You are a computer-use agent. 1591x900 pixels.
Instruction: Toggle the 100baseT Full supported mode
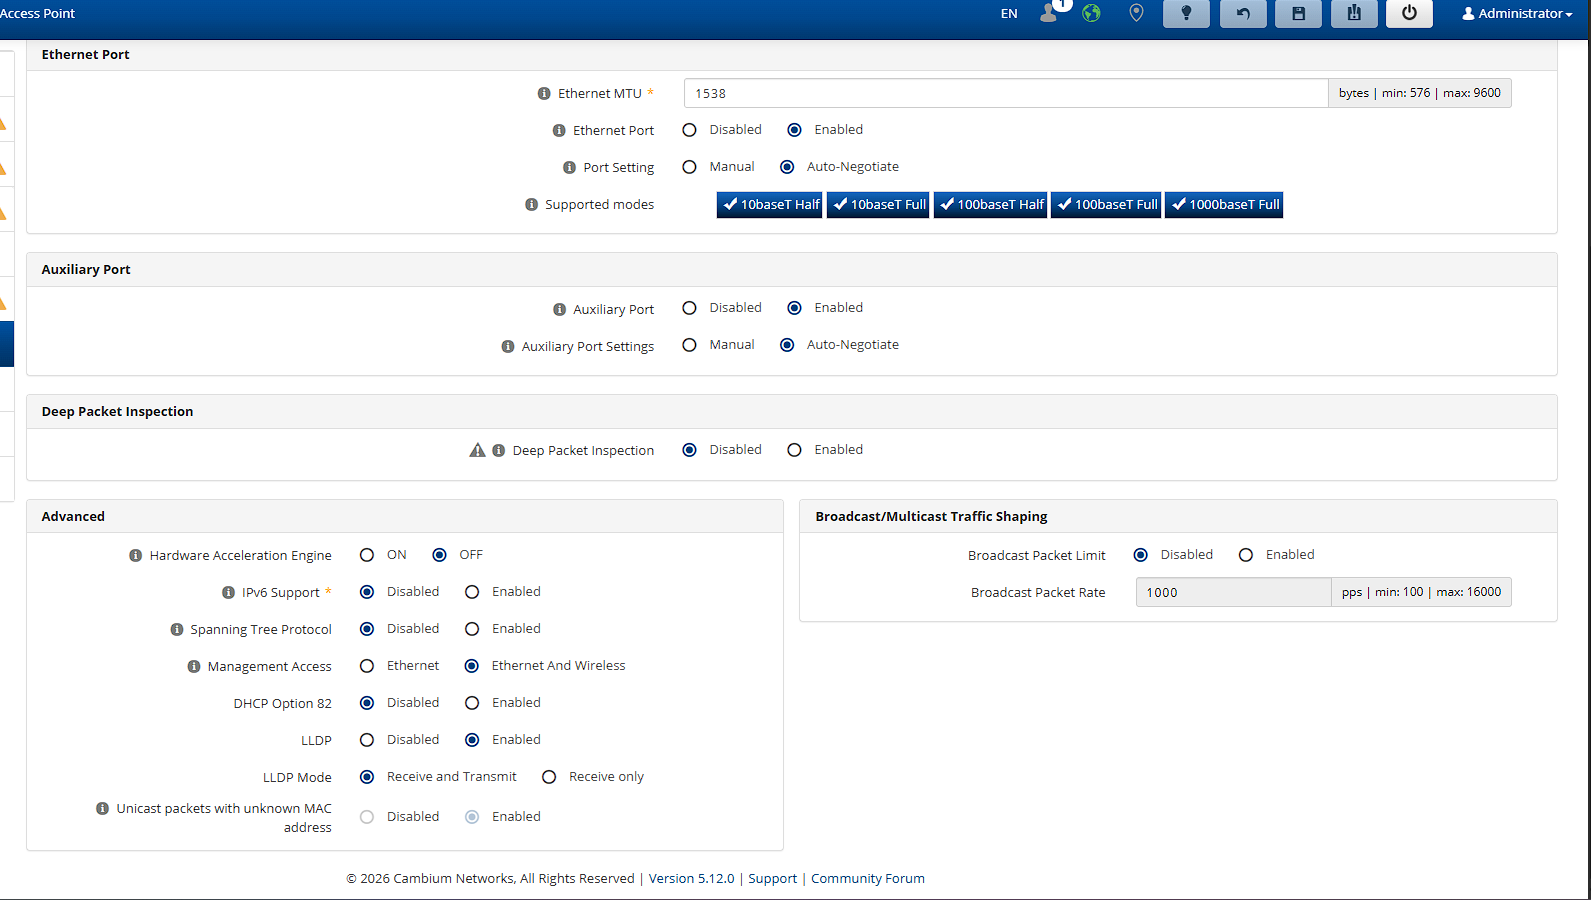[x=1106, y=204]
